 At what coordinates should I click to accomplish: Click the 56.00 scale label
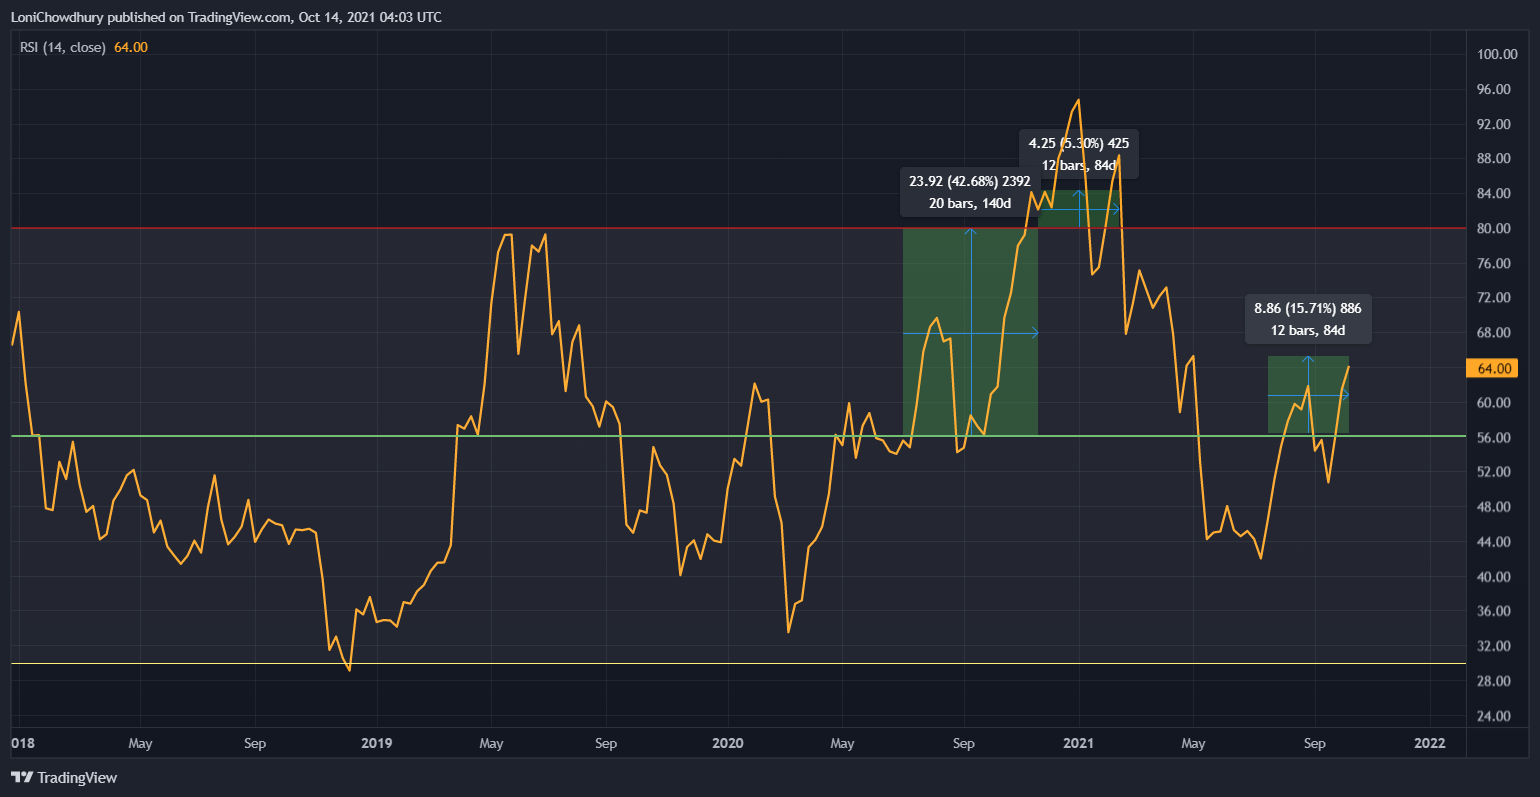[1493, 437]
